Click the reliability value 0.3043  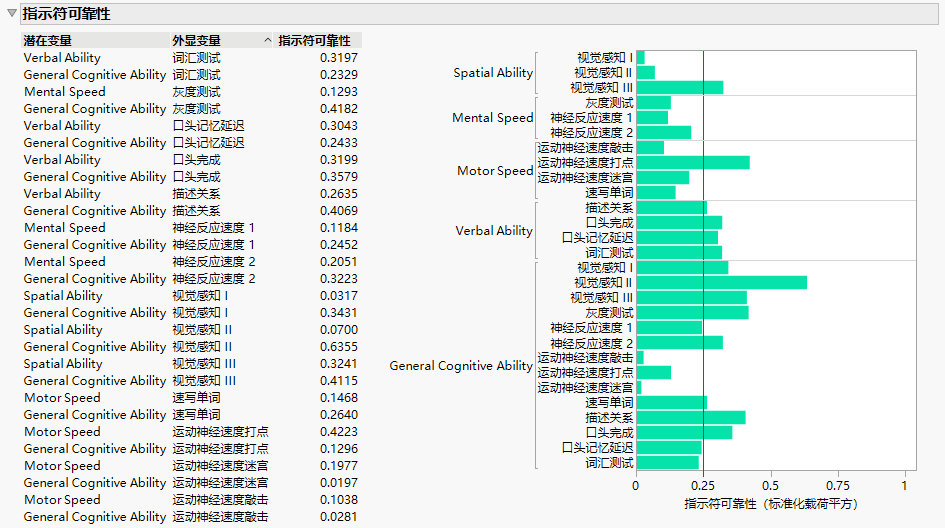click(339, 125)
